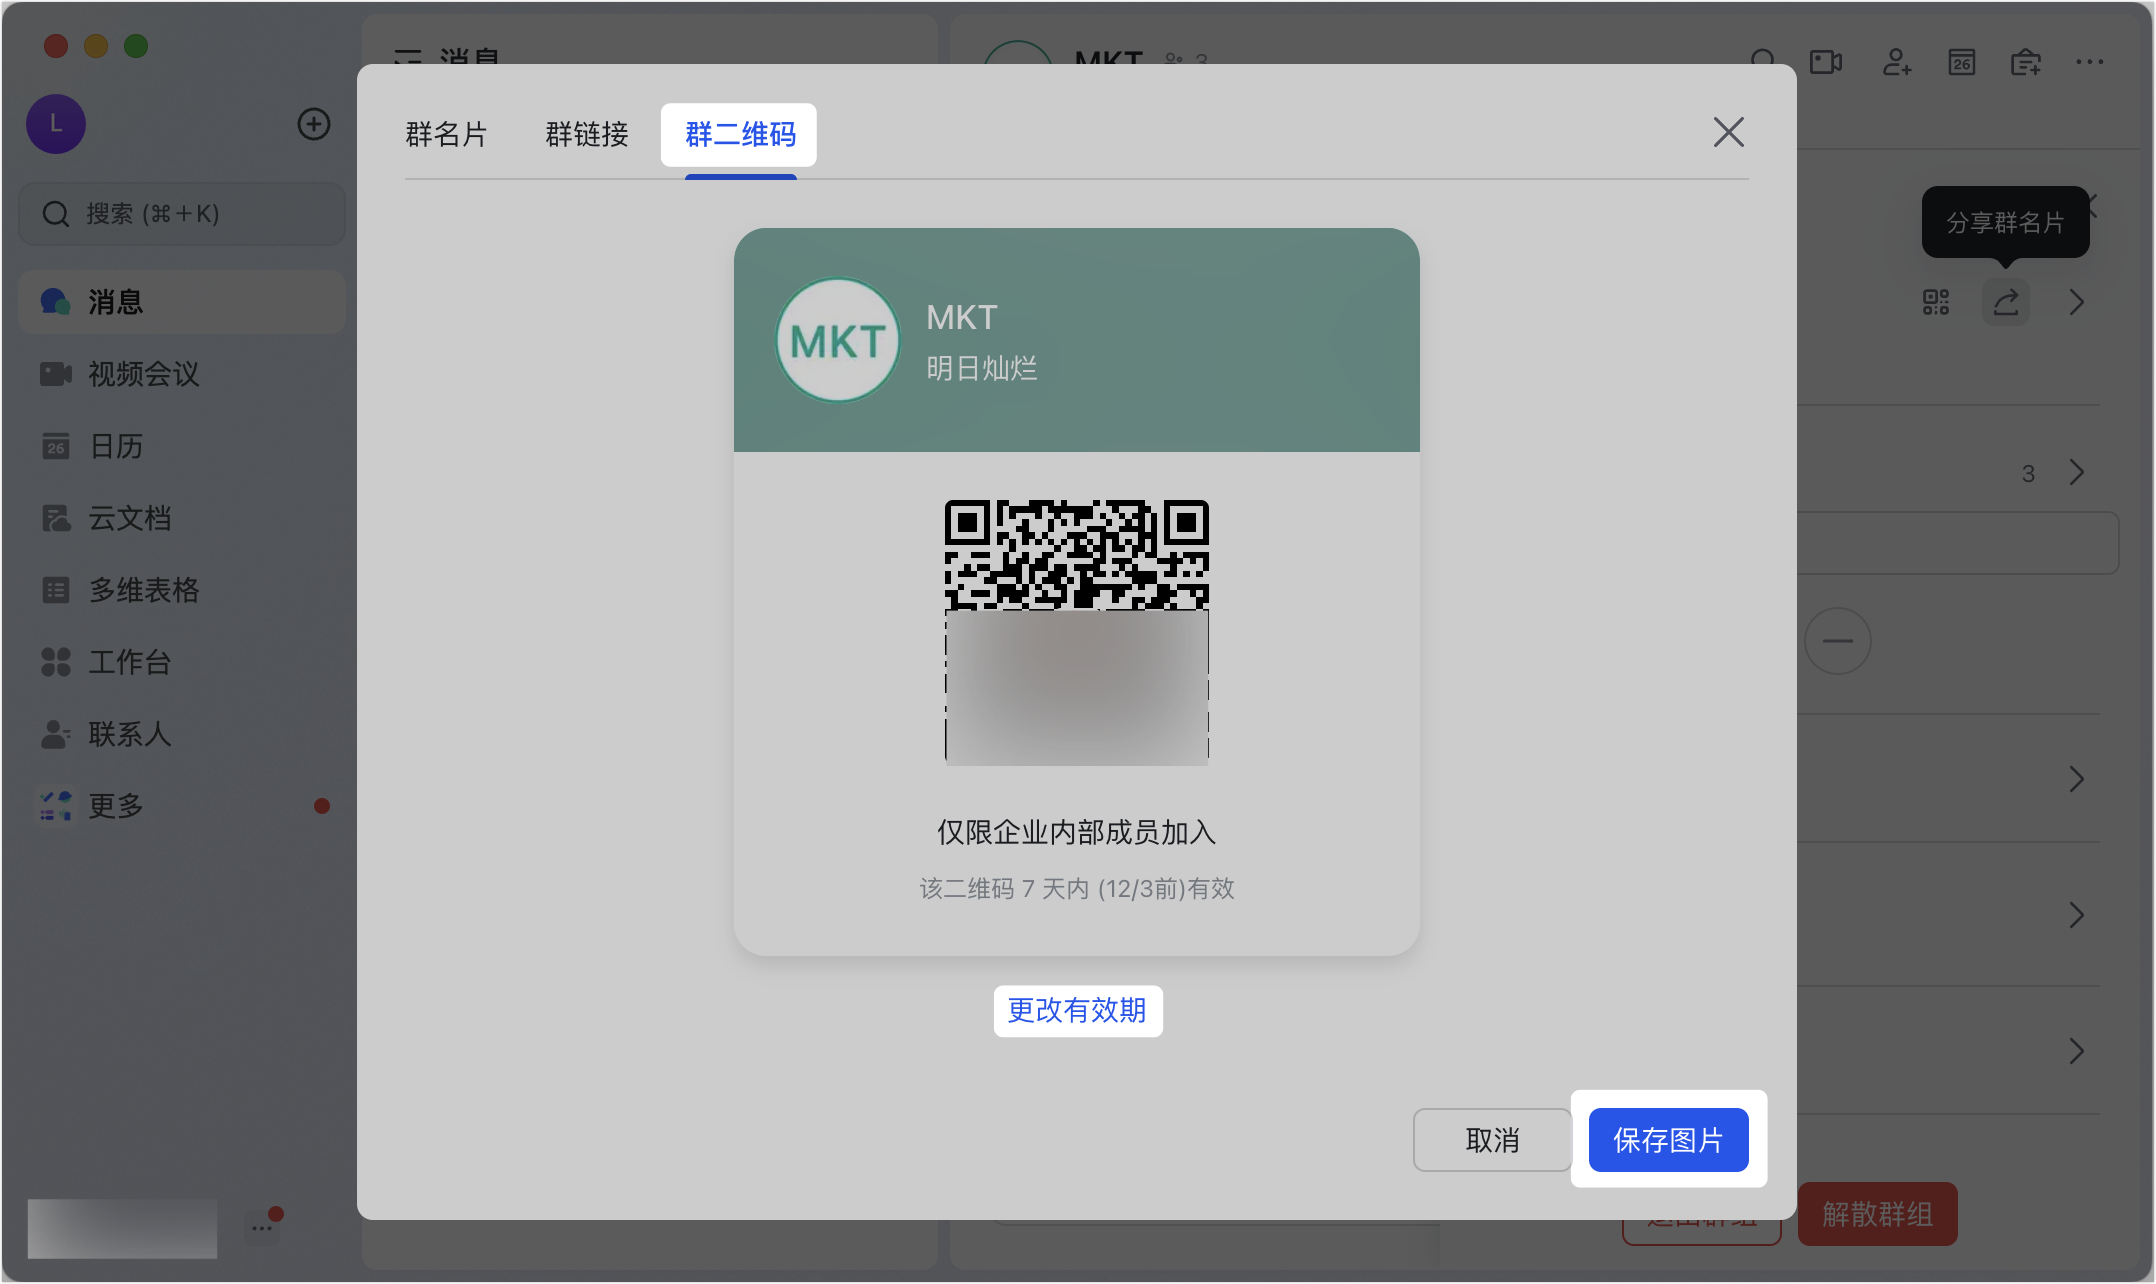Click the add group icon in header
2156x1284 pixels.
(x=2026, y=63)
